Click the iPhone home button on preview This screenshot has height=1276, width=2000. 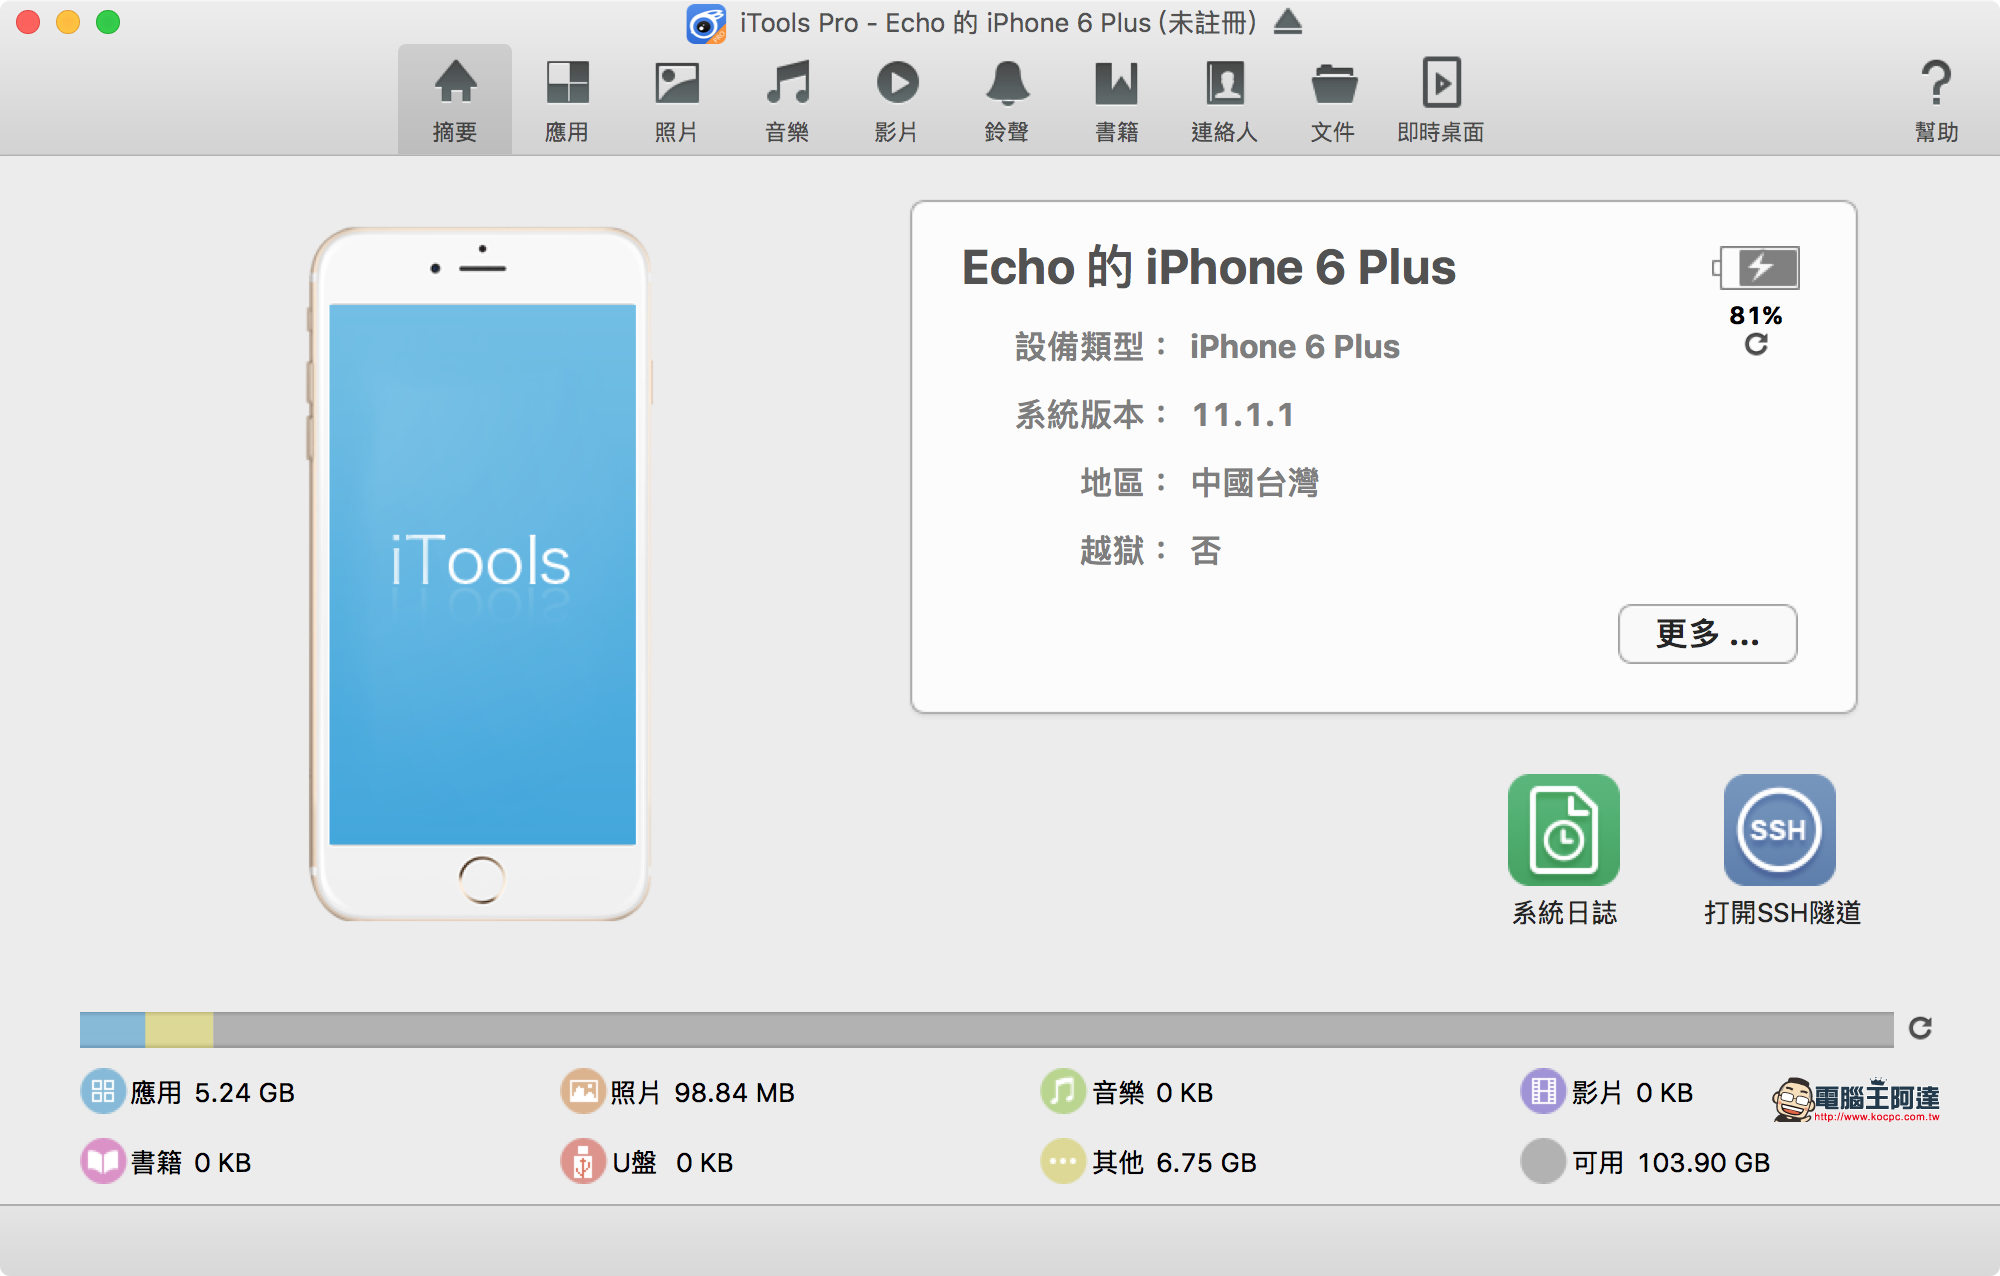point(482,880)
